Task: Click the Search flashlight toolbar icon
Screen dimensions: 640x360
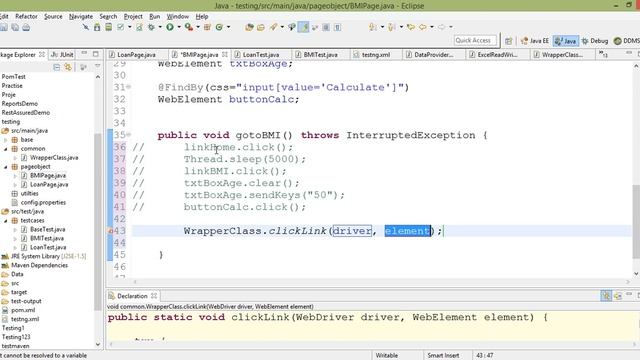Action: point(273,27)
